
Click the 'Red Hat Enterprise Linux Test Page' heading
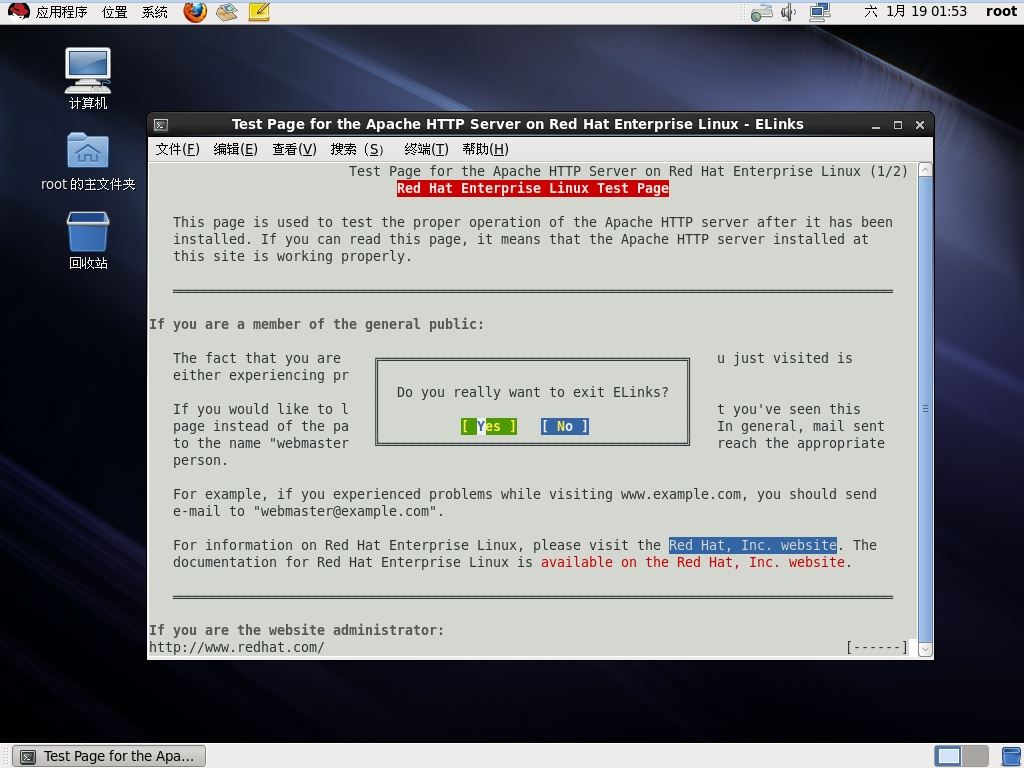click(x=533, y=189)
